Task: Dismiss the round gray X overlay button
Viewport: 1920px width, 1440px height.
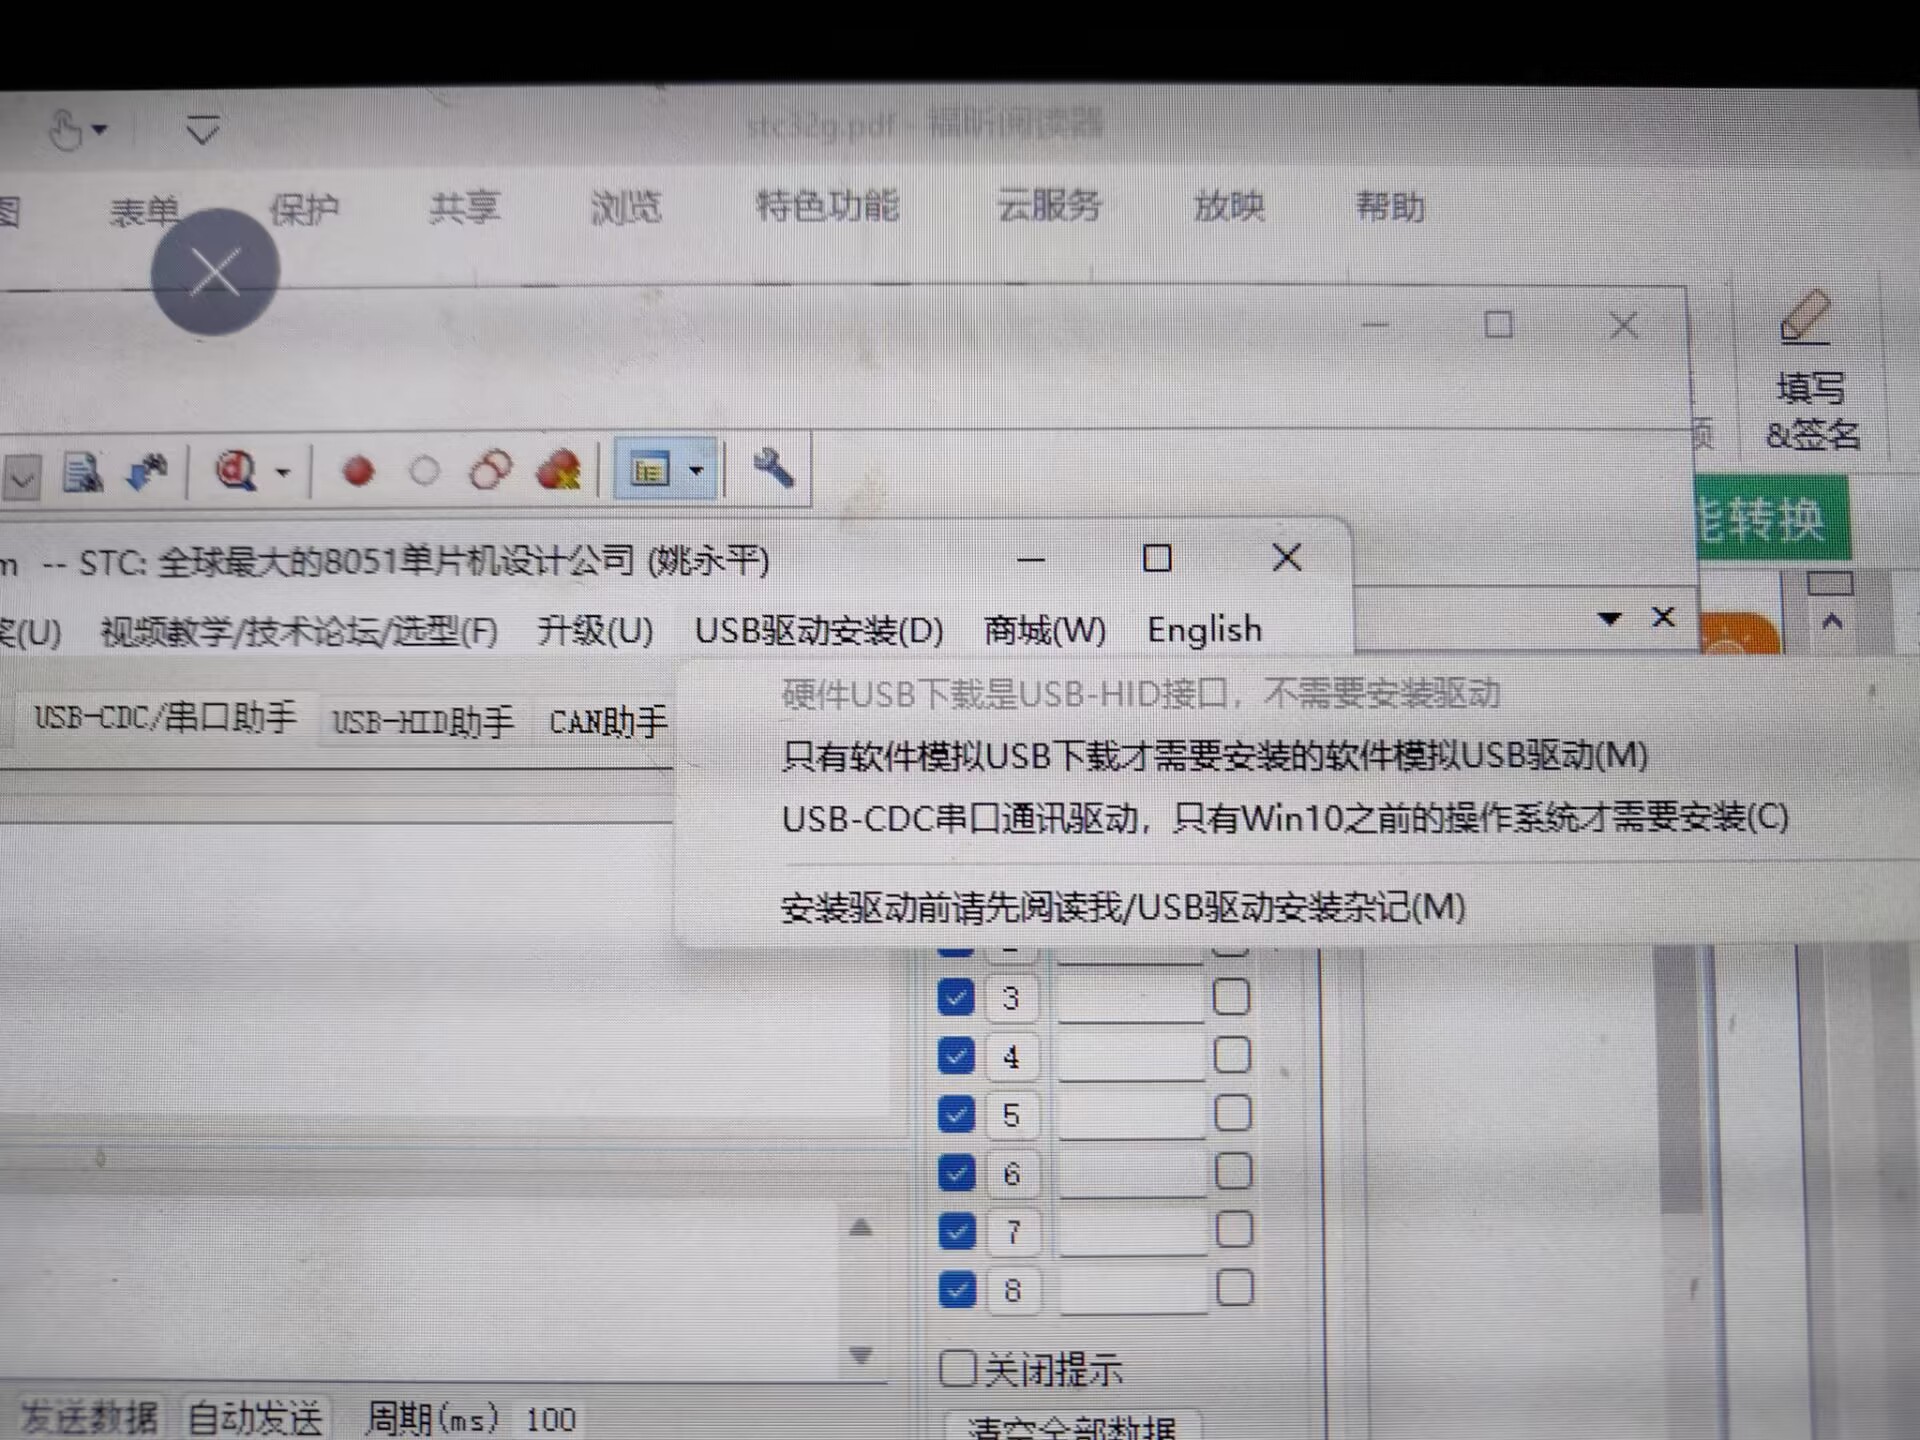Action: click(x=215, y=272)
